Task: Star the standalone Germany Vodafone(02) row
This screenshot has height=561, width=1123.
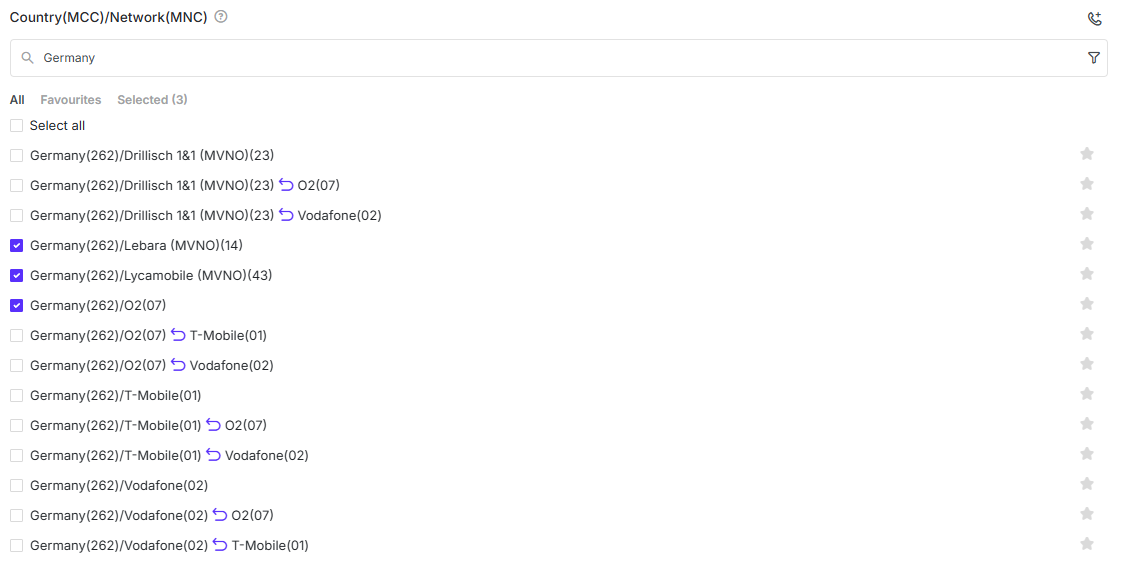Action: tap(1087, 484)
